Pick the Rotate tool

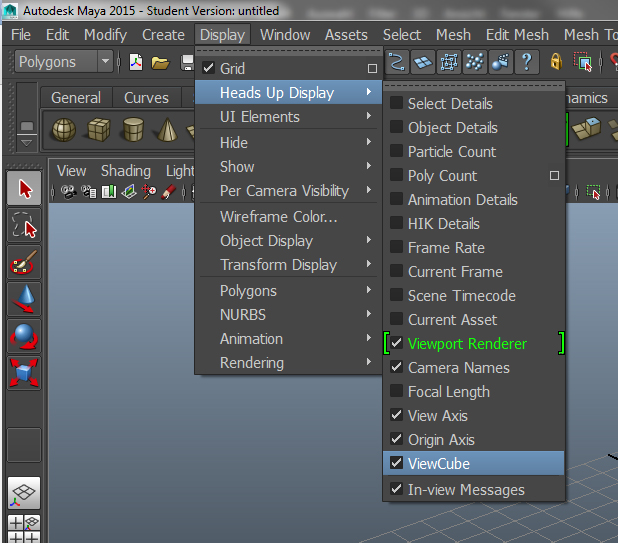24,336
